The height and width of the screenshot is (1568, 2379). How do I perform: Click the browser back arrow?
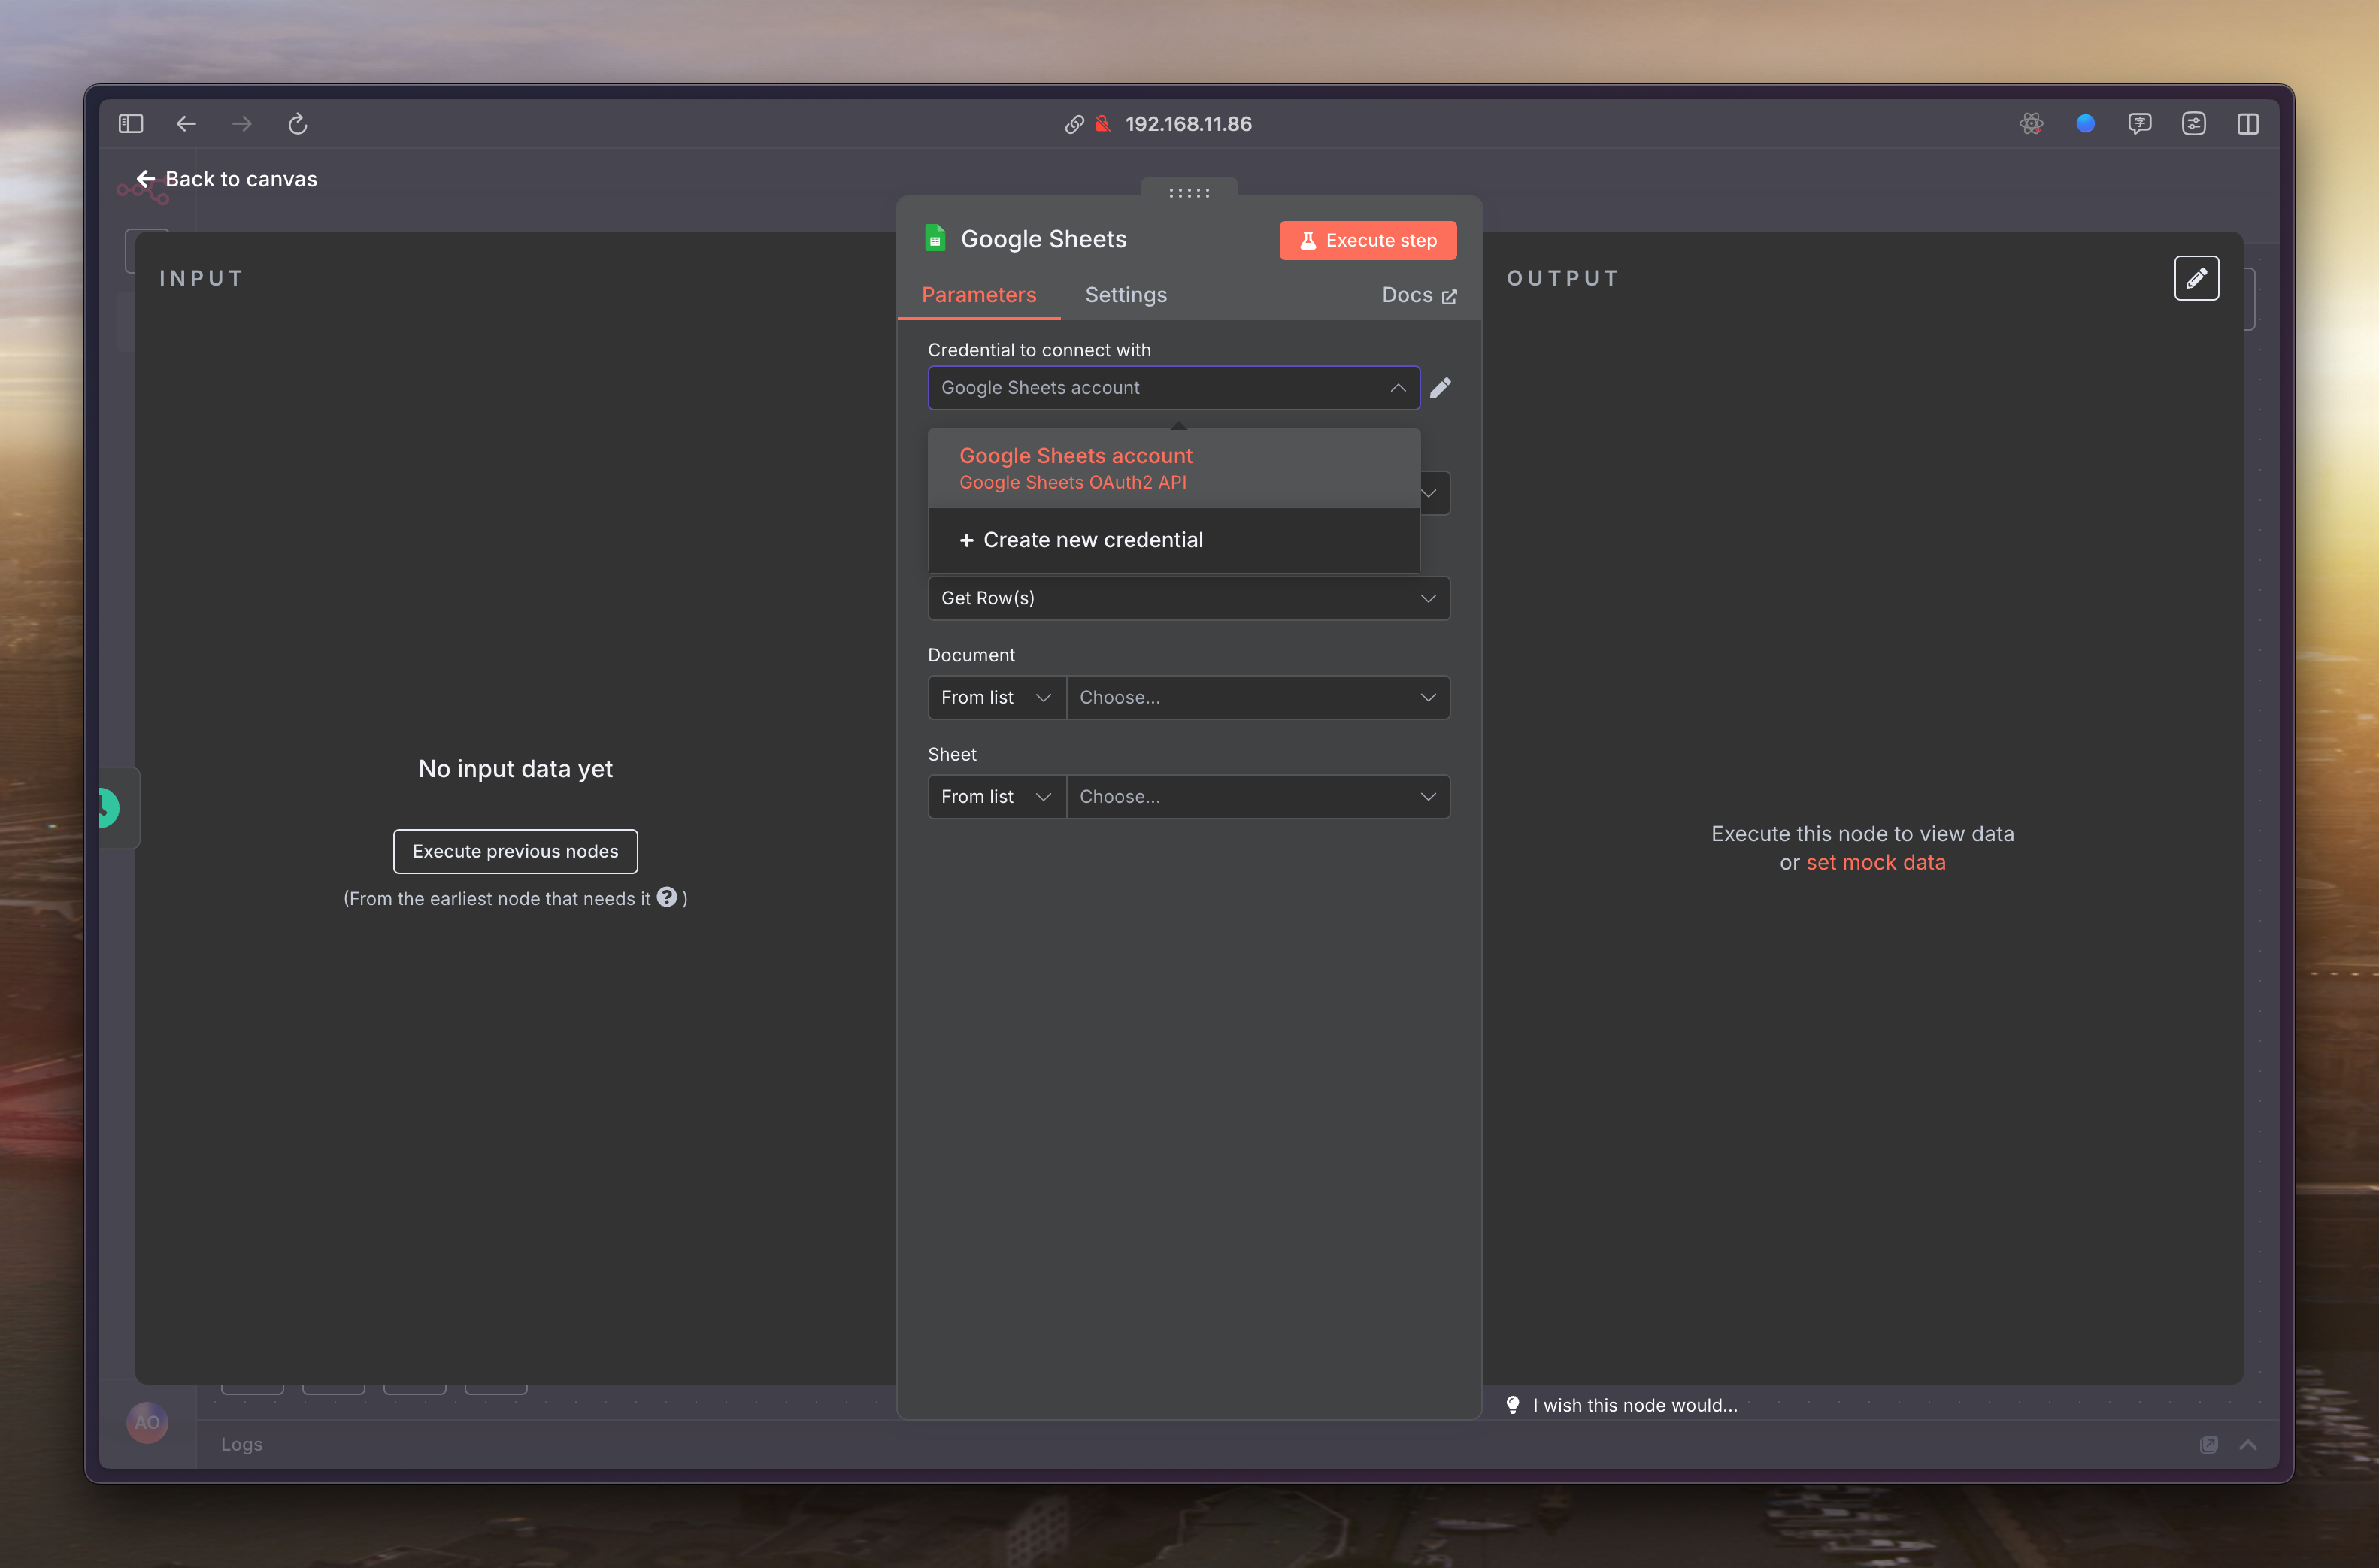click(186, 124)
